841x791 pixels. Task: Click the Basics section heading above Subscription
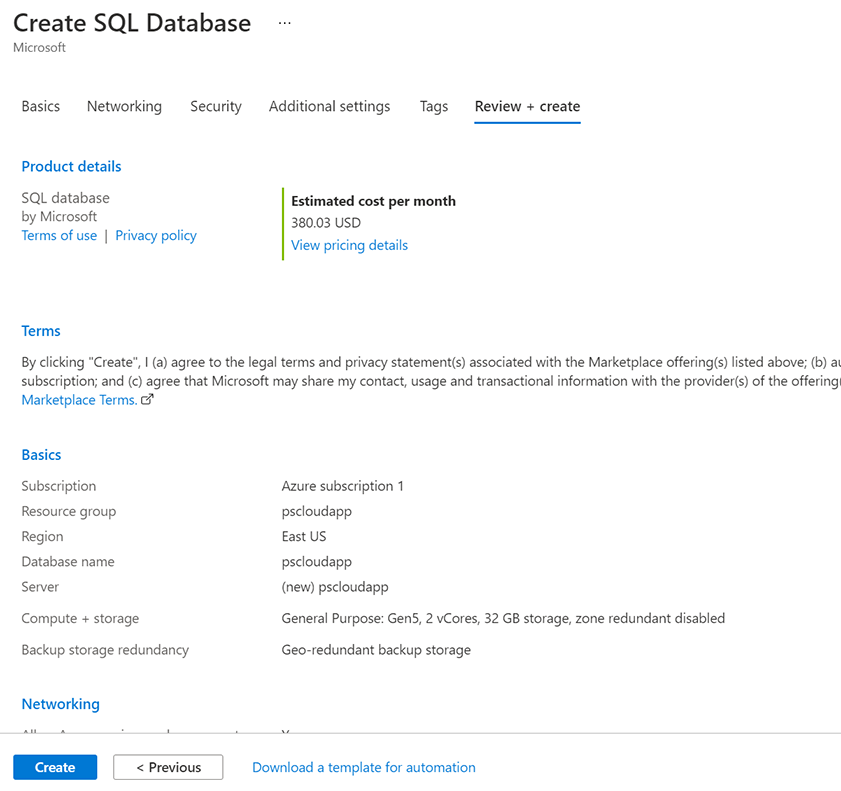coord(41,455)
